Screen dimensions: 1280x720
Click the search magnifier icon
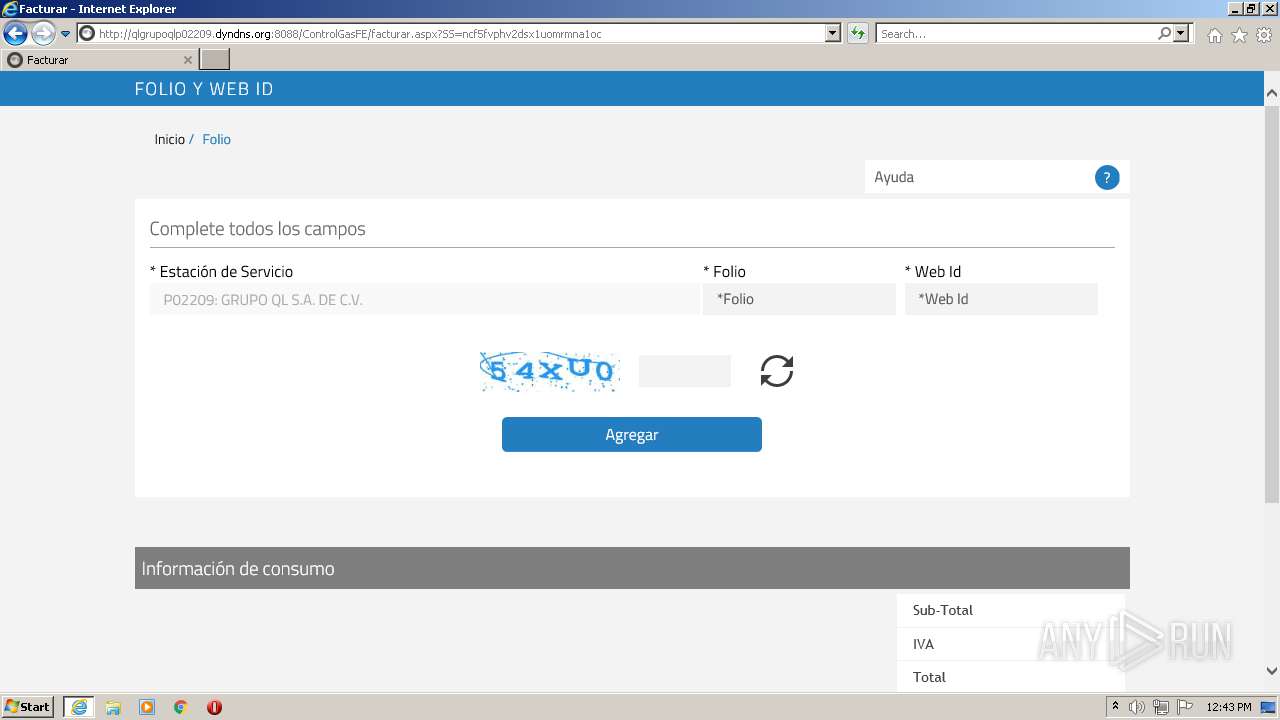[1164, 33]
